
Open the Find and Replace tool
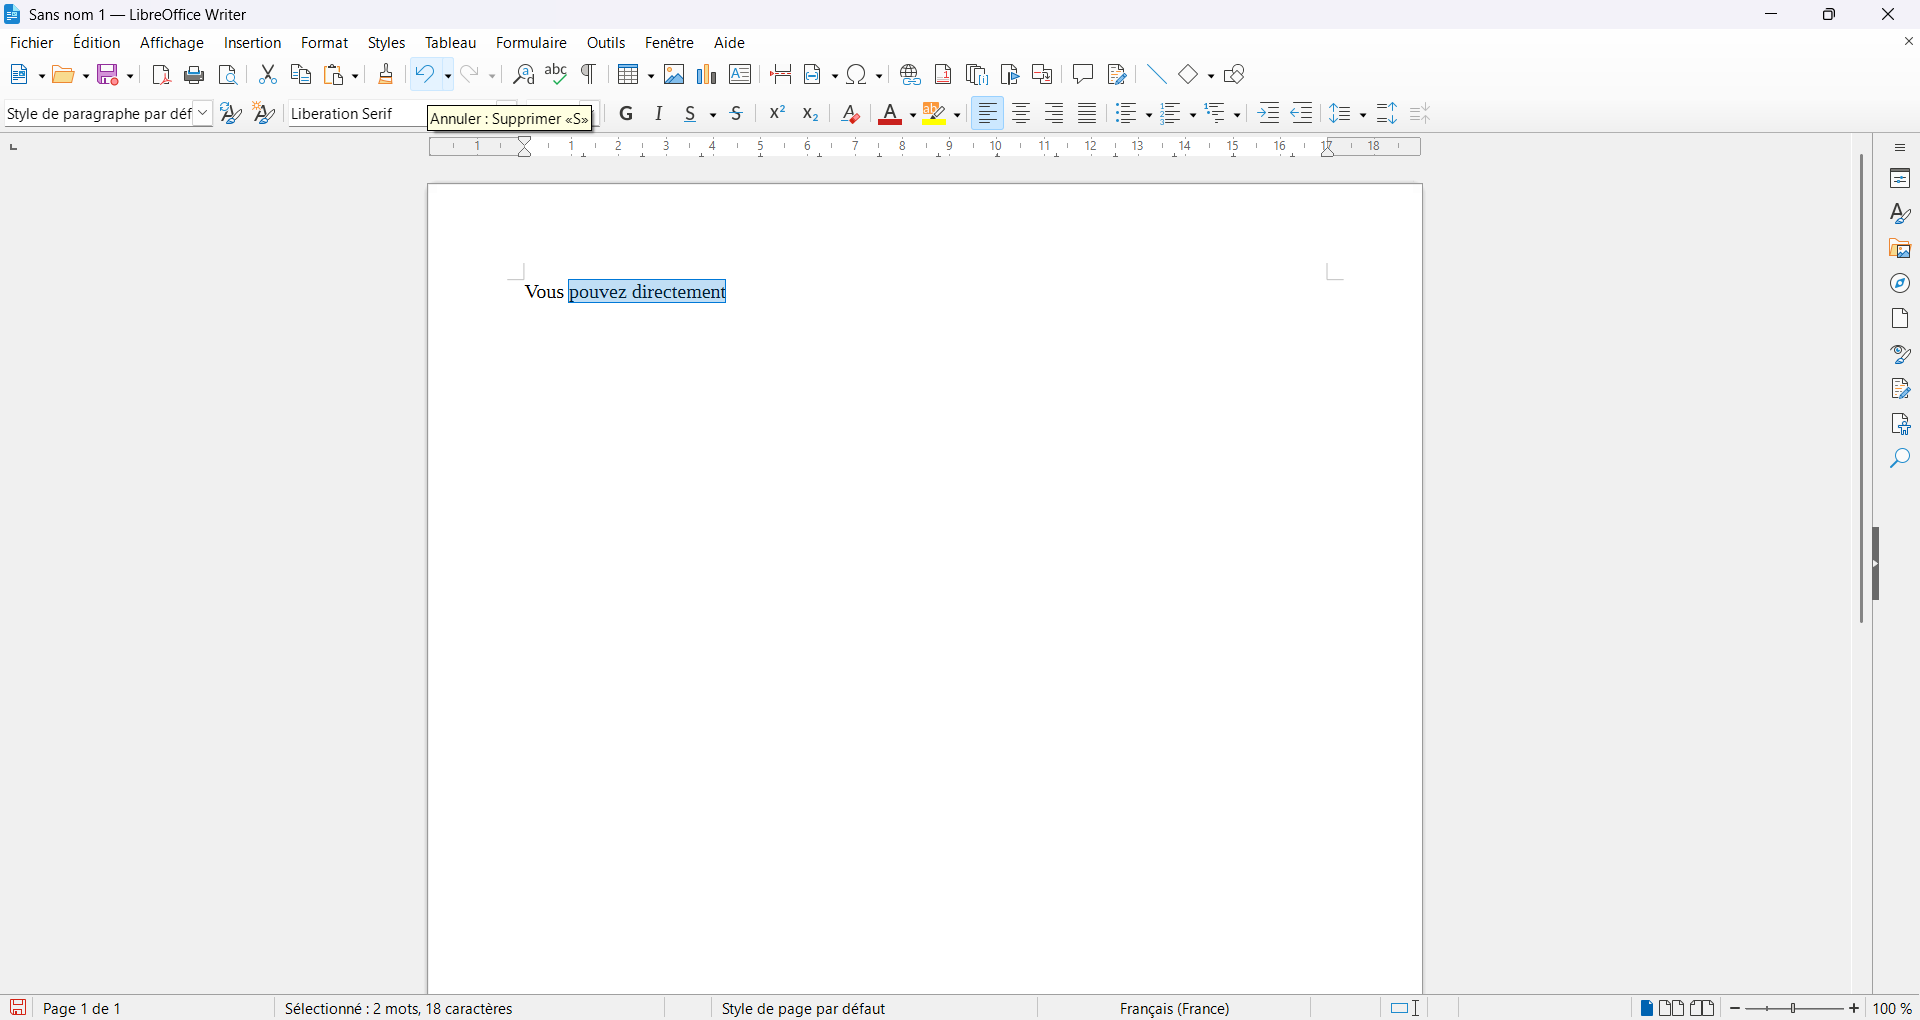point(523,75)
